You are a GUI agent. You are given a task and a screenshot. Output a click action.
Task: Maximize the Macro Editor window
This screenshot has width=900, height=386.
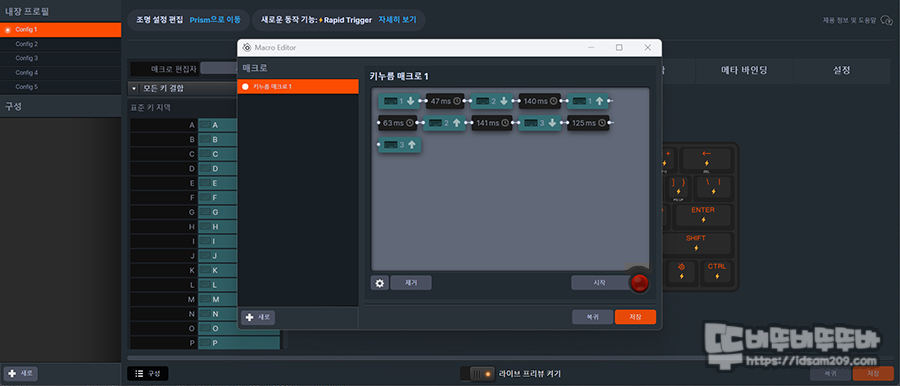tap(619, 48)
